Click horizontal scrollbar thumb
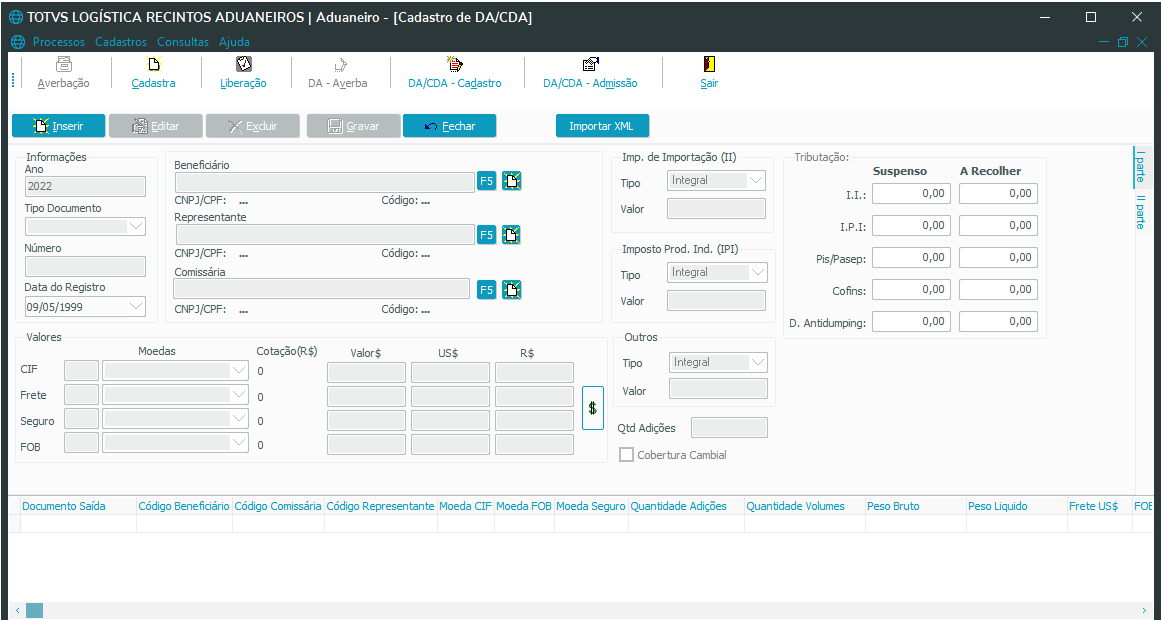Screen dimensions: 1161x620 tap(35, 610)
